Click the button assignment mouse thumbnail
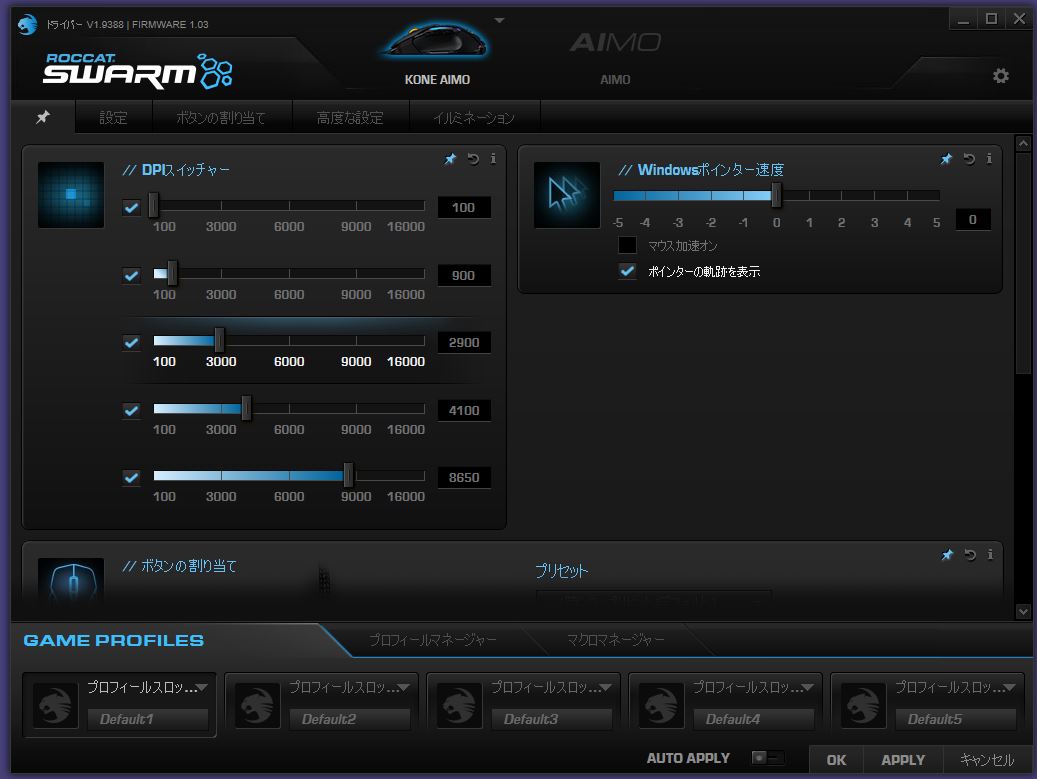Screen dimensions: 1037x779 click(x=71, y=580)
